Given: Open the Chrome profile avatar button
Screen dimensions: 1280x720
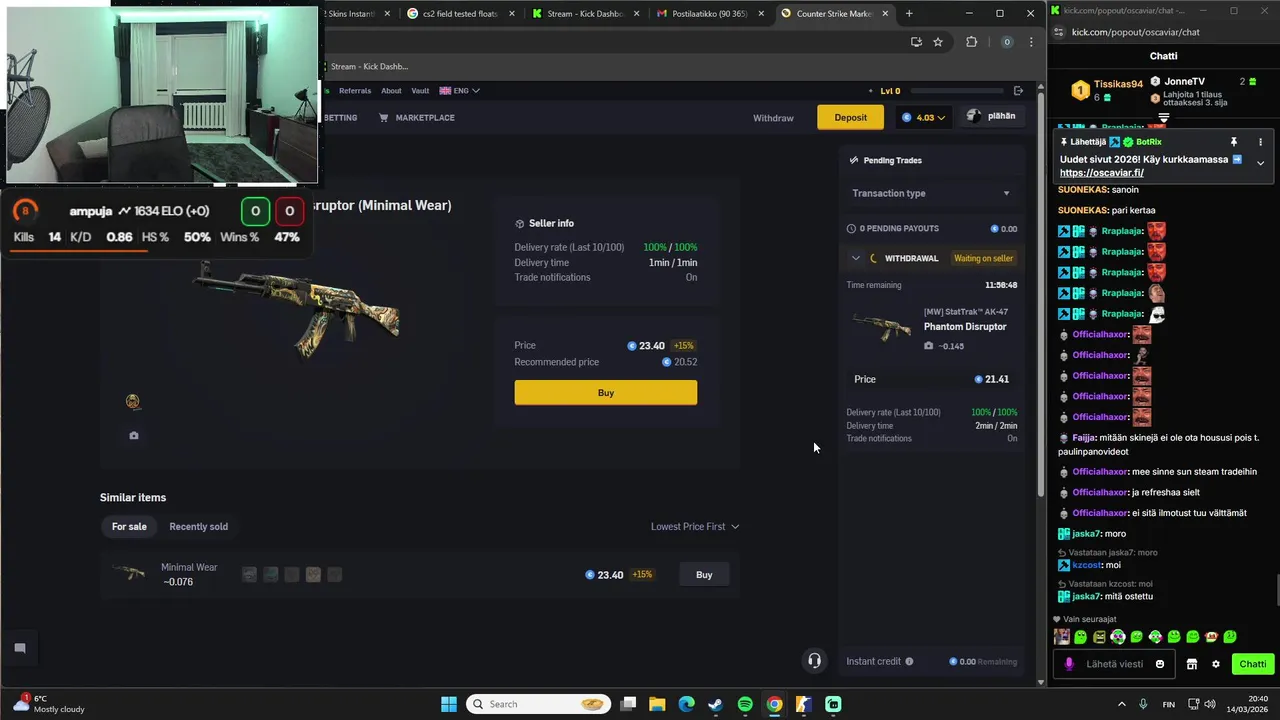Looking at the screenshot, I should coord(1007,42).
